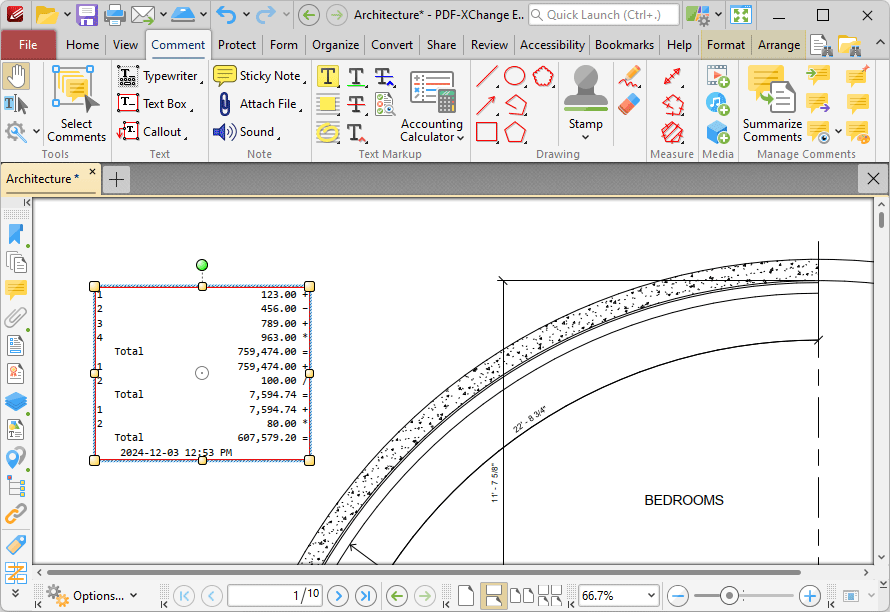Click the Summarize Comments icon
Image resolution: width=890 pixels, height=612 pixels.
point(772,89)
